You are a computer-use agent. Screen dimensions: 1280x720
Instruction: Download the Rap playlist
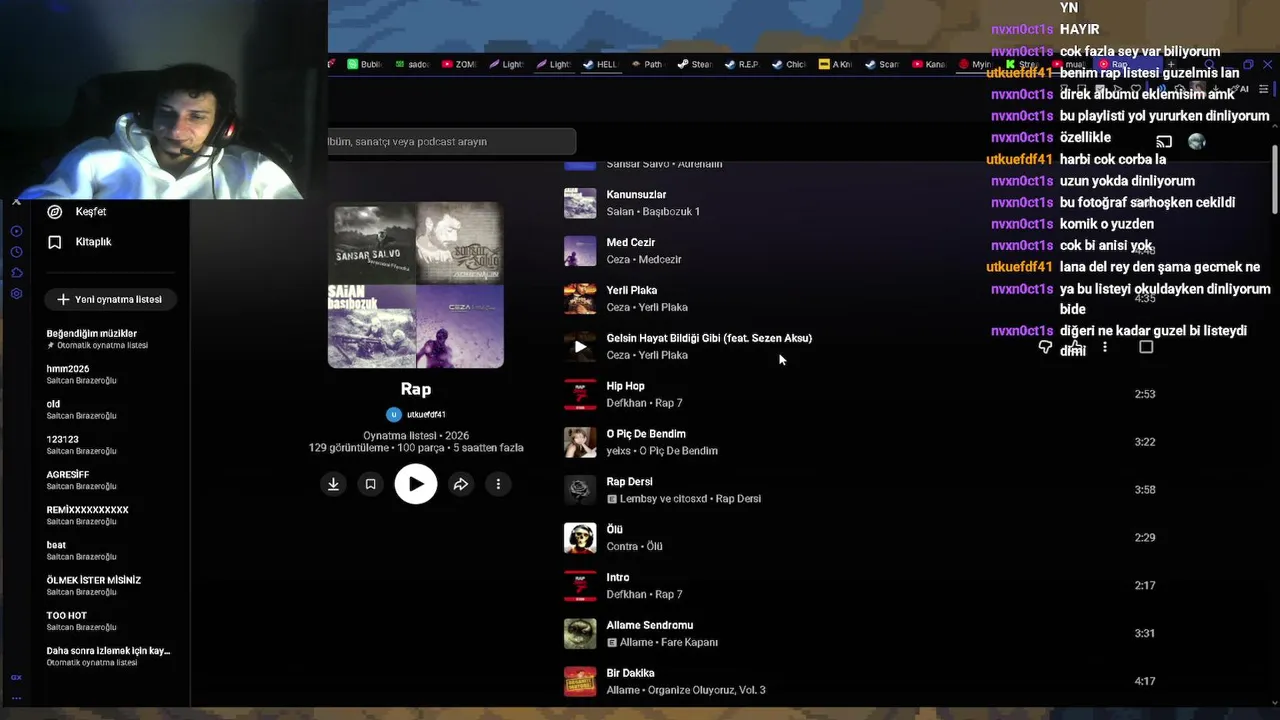click(x=333, y=484)
